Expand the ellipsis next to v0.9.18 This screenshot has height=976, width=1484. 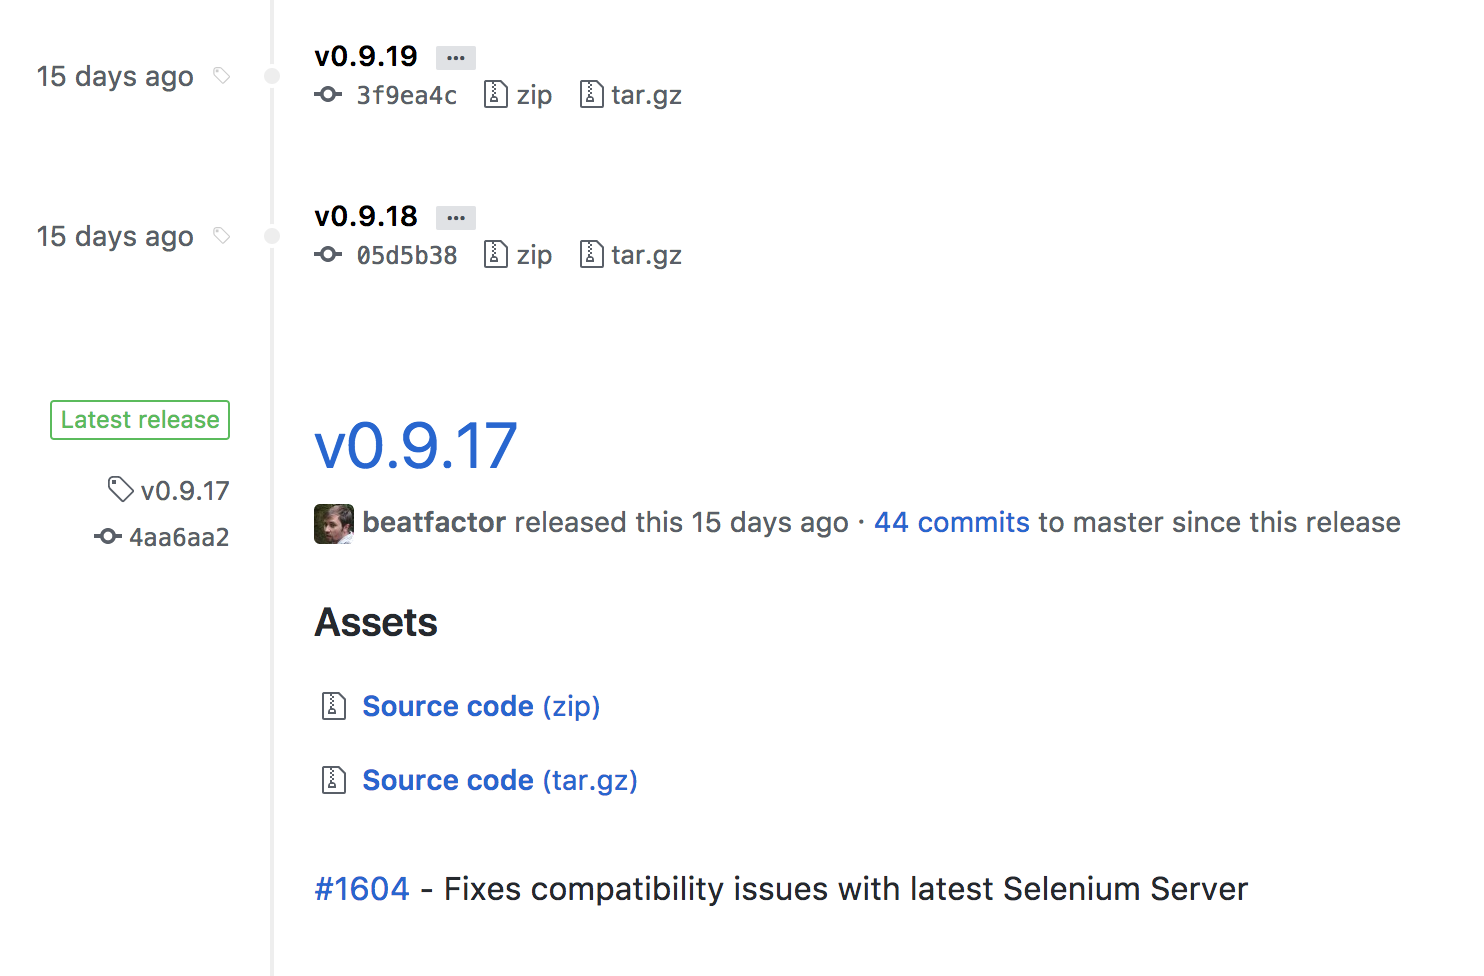coord(456,218)
